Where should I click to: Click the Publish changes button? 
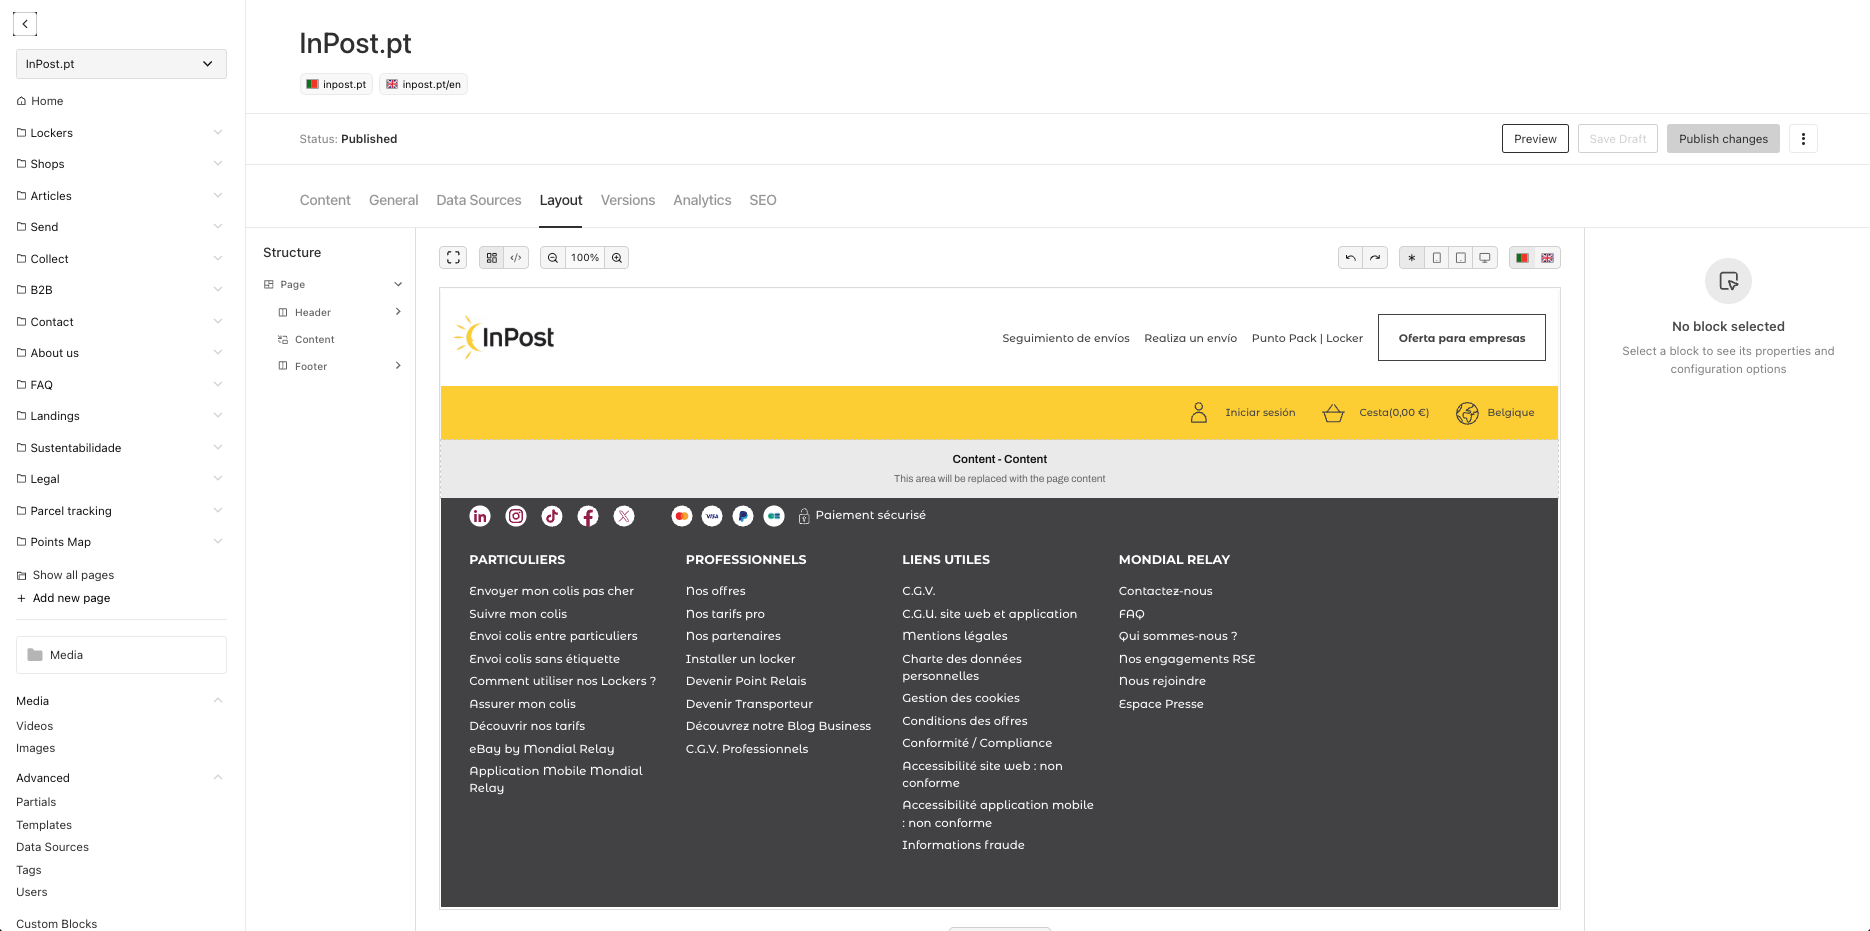1723,139
